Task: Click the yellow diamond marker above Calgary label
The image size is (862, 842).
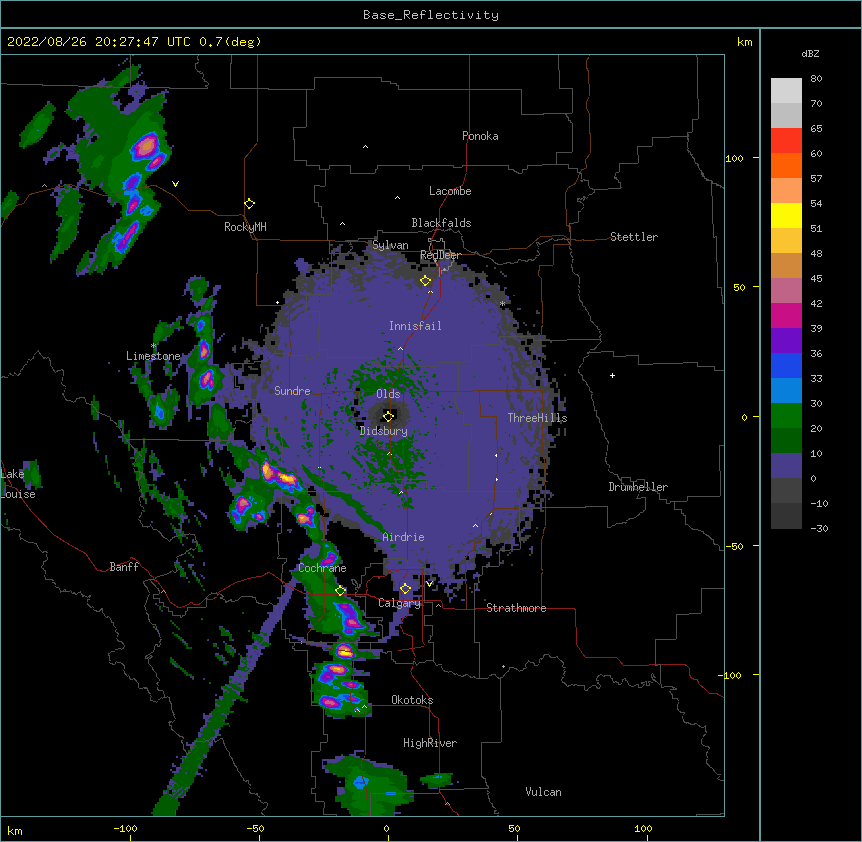Action: click(x=405, y=589)
